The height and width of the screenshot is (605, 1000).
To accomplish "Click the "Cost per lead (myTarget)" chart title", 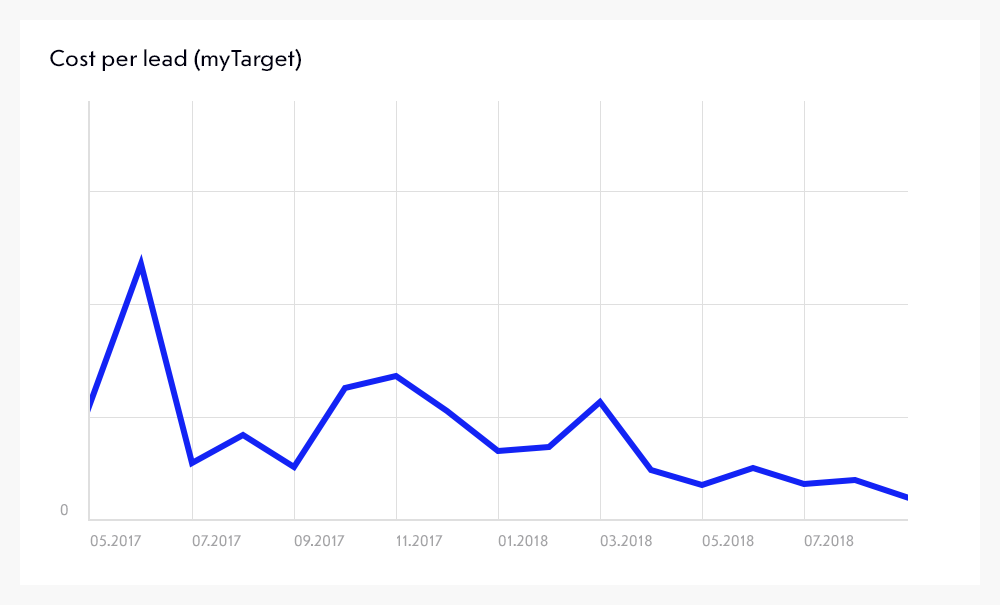I will click(175, 60).
